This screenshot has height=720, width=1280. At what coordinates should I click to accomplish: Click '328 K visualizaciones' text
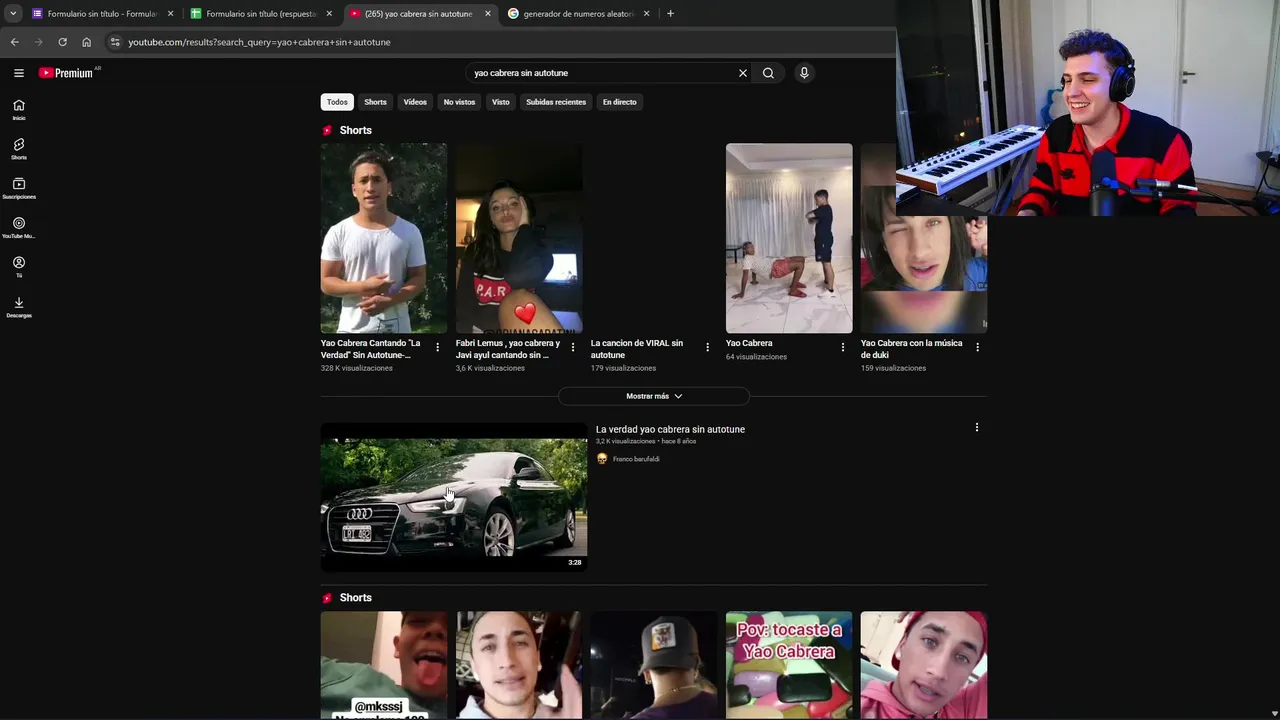(x=357, y=368)
